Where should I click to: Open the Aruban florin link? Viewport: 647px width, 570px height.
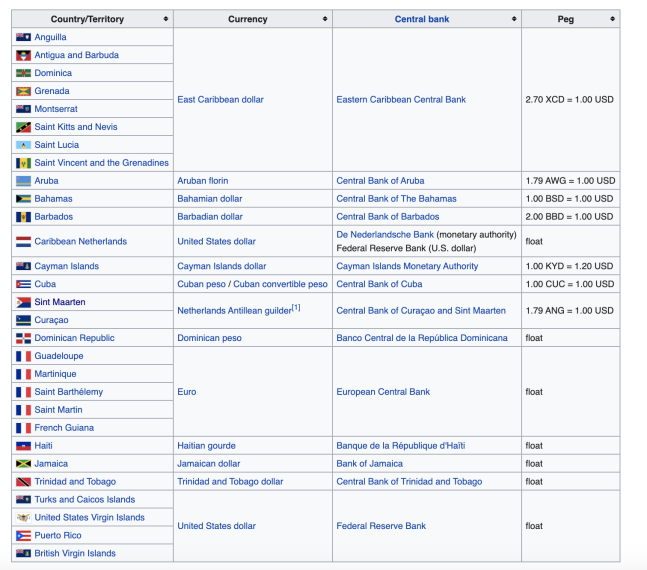(203, 181)
